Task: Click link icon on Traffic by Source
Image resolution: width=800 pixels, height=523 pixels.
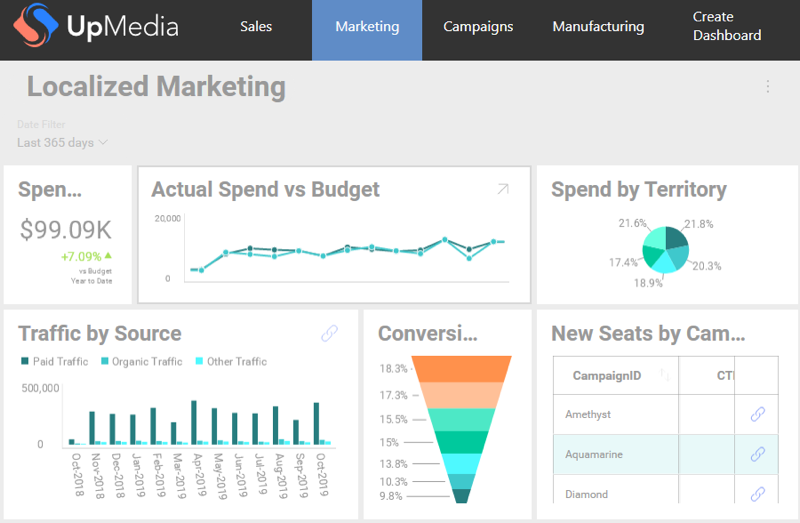Action: [x=329, y=334]
